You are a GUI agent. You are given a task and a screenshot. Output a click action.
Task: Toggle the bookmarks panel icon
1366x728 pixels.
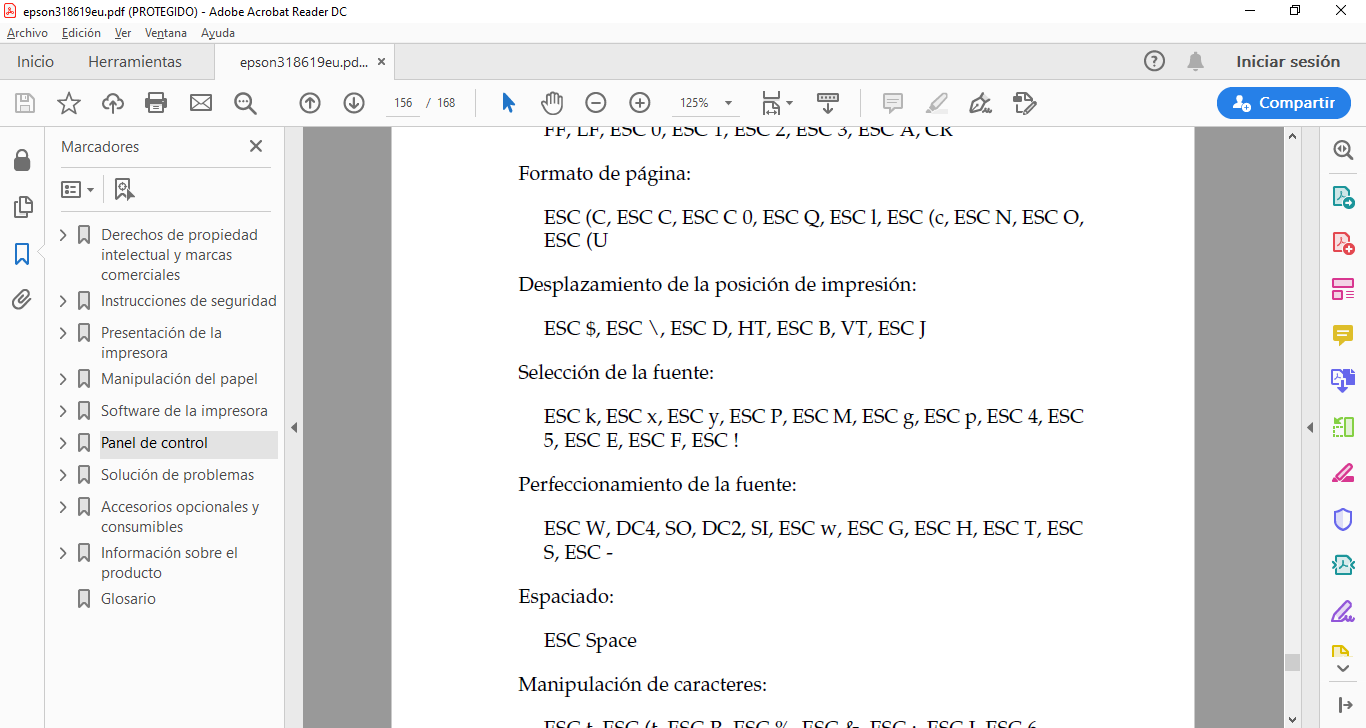pyautogui.click(x=22, y=254)
